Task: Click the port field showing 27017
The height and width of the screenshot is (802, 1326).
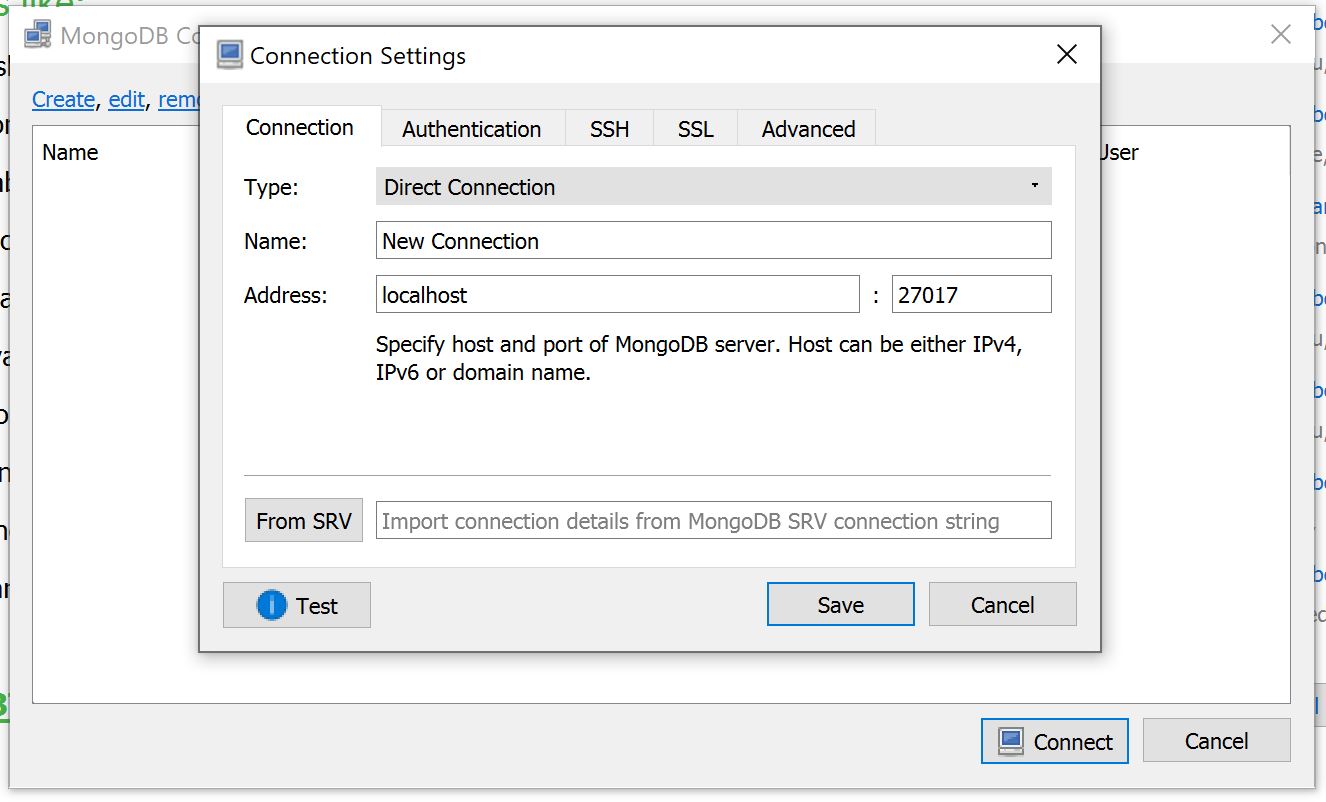Action: pos(972,295)
